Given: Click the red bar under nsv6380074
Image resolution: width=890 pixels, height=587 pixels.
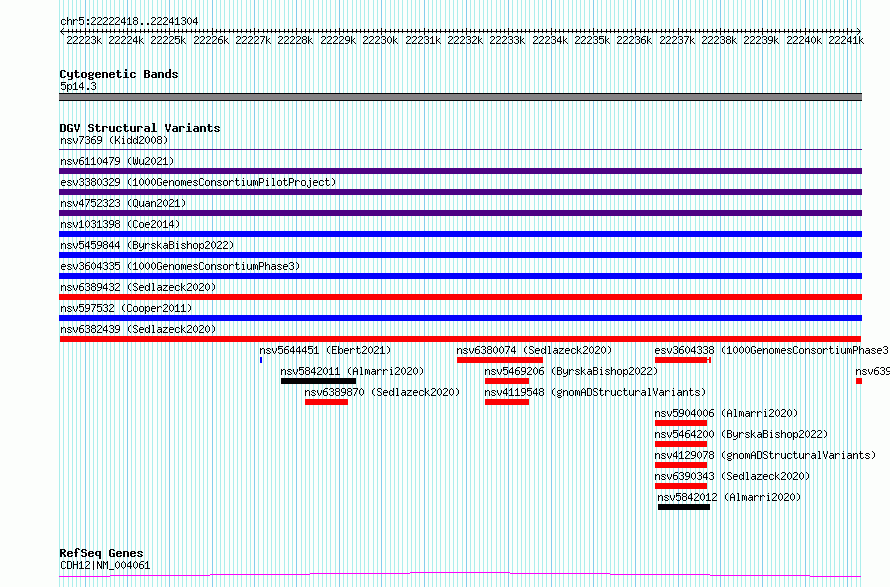Looking at the screenshot, I should (499, 360).
